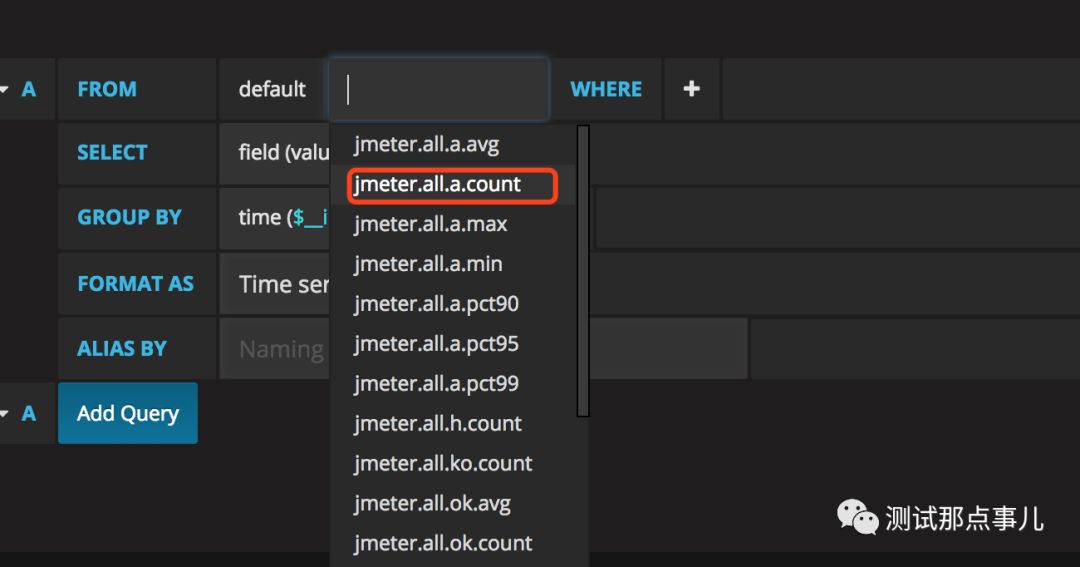This screenshot has width=1080, height=567.
Task: Click the WHERE label
Action: (606, 89)
